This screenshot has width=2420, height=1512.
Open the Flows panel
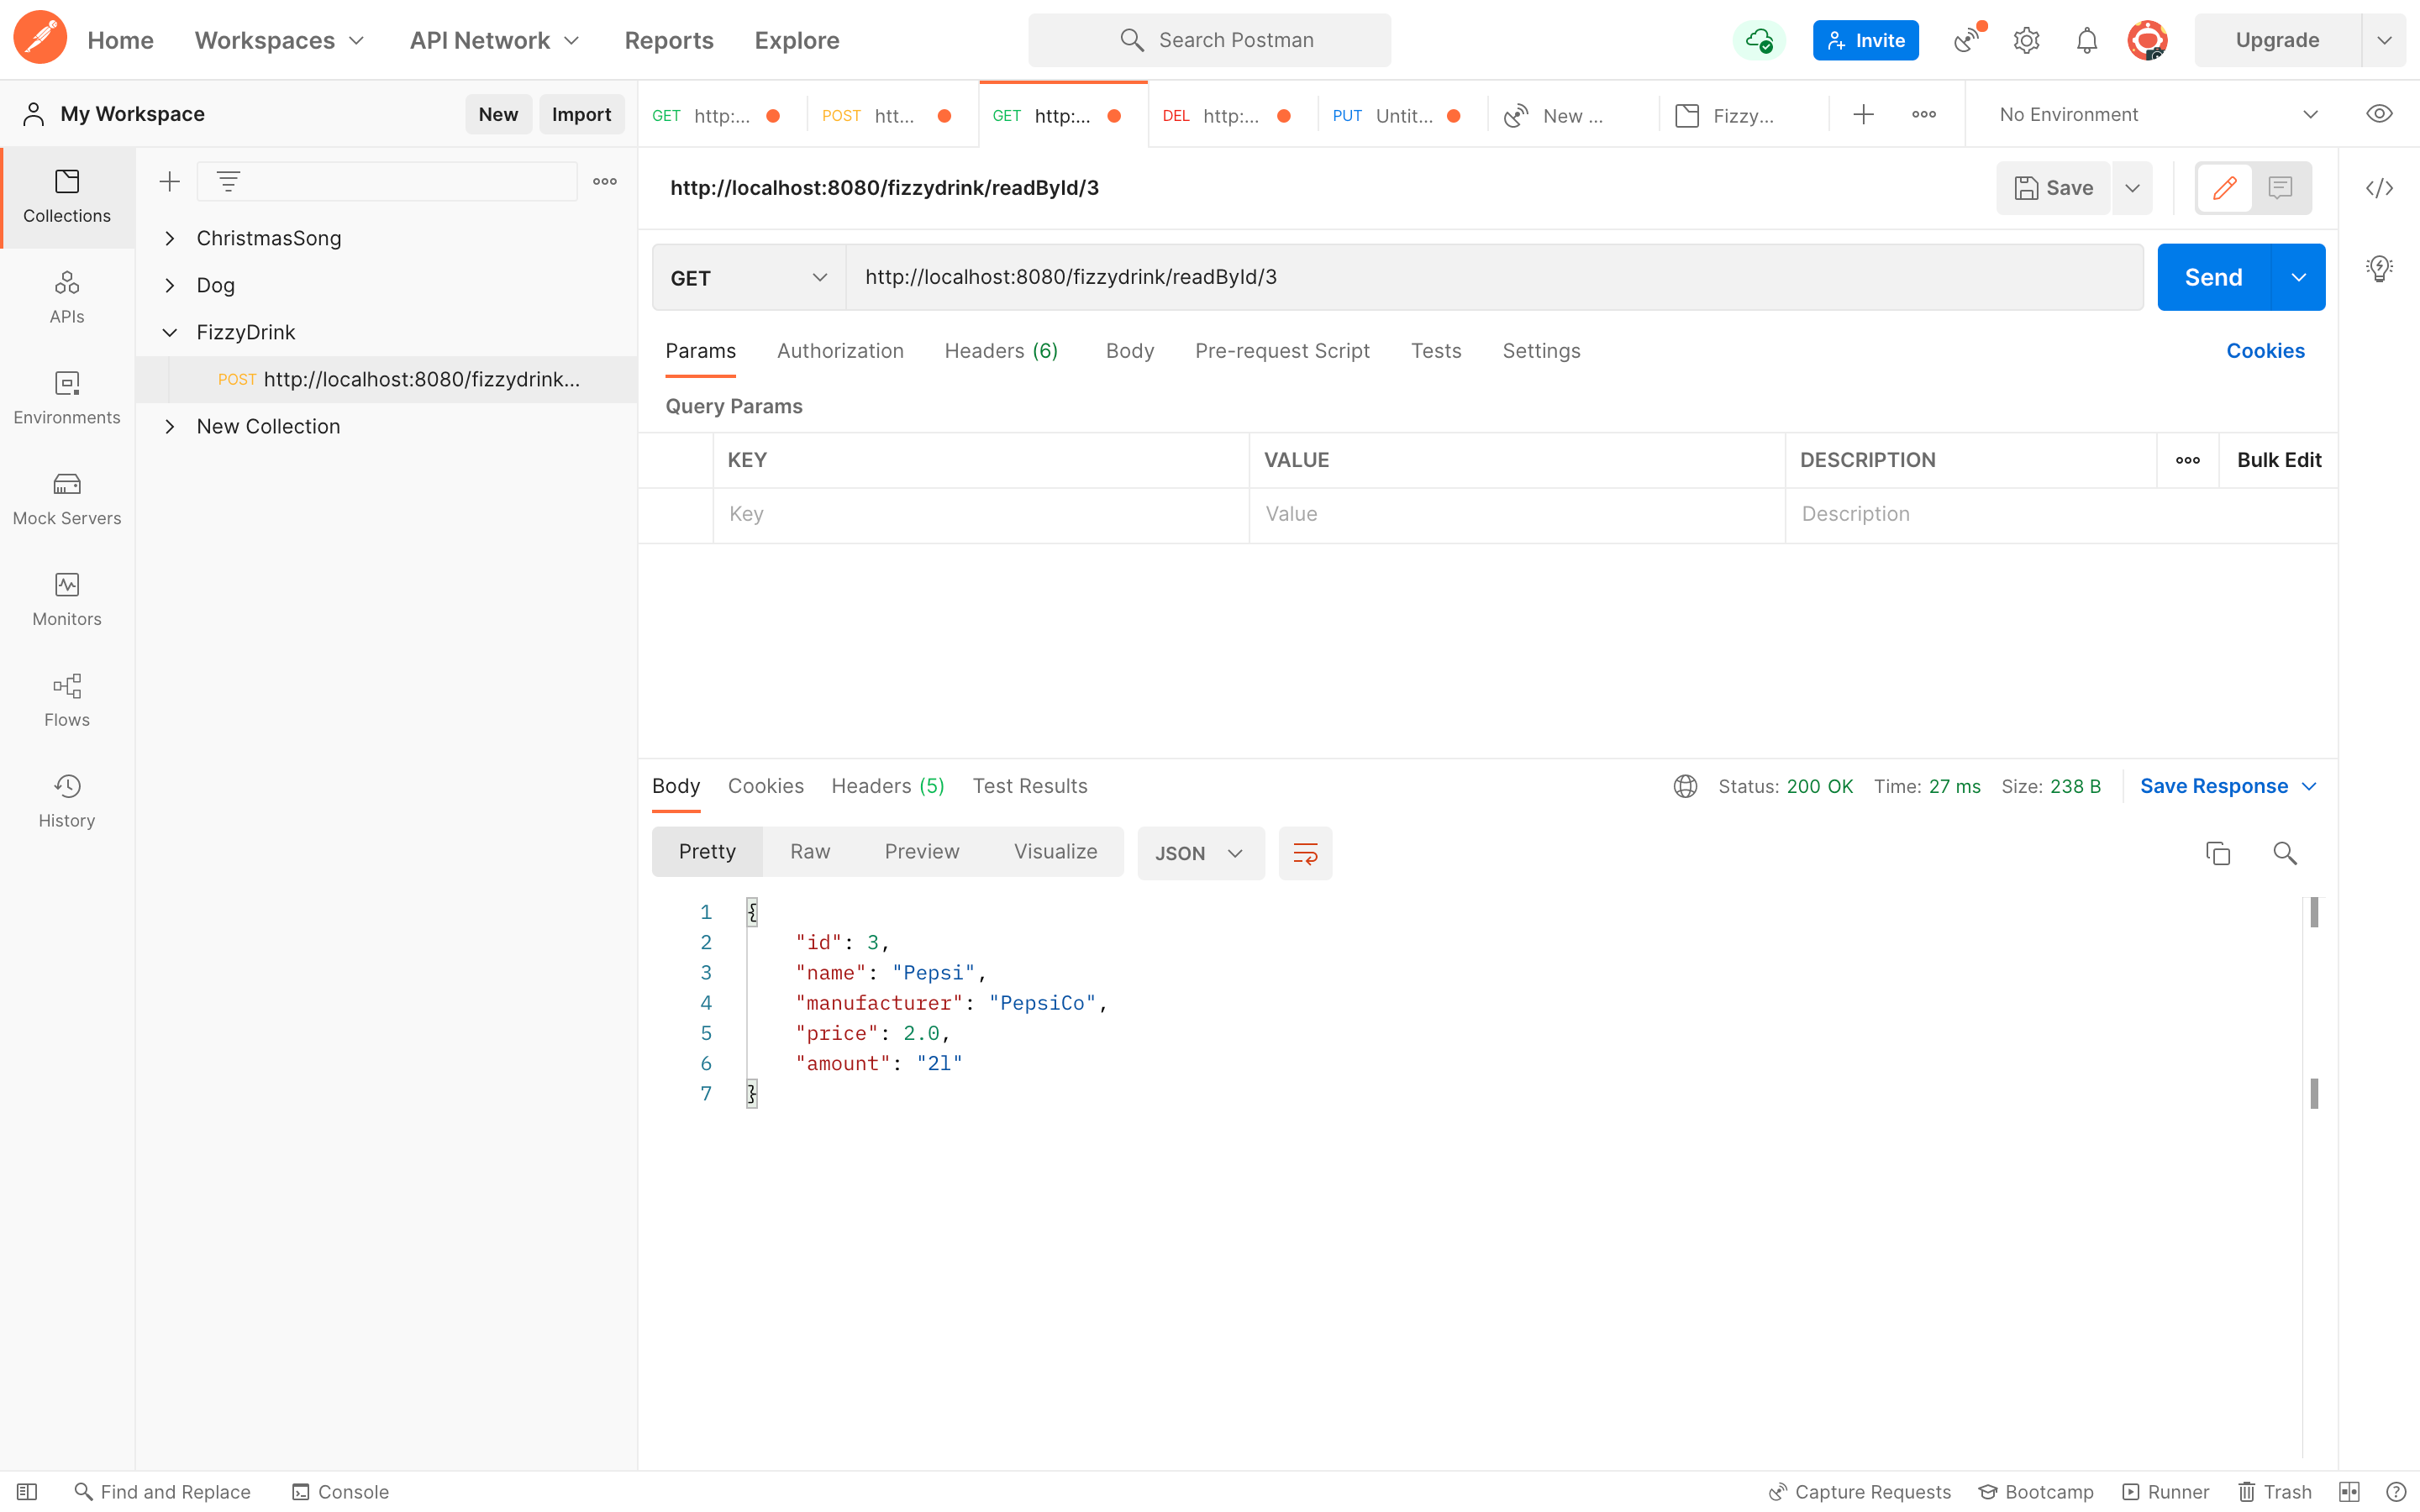pyautogui.click(x=66, y=699)
